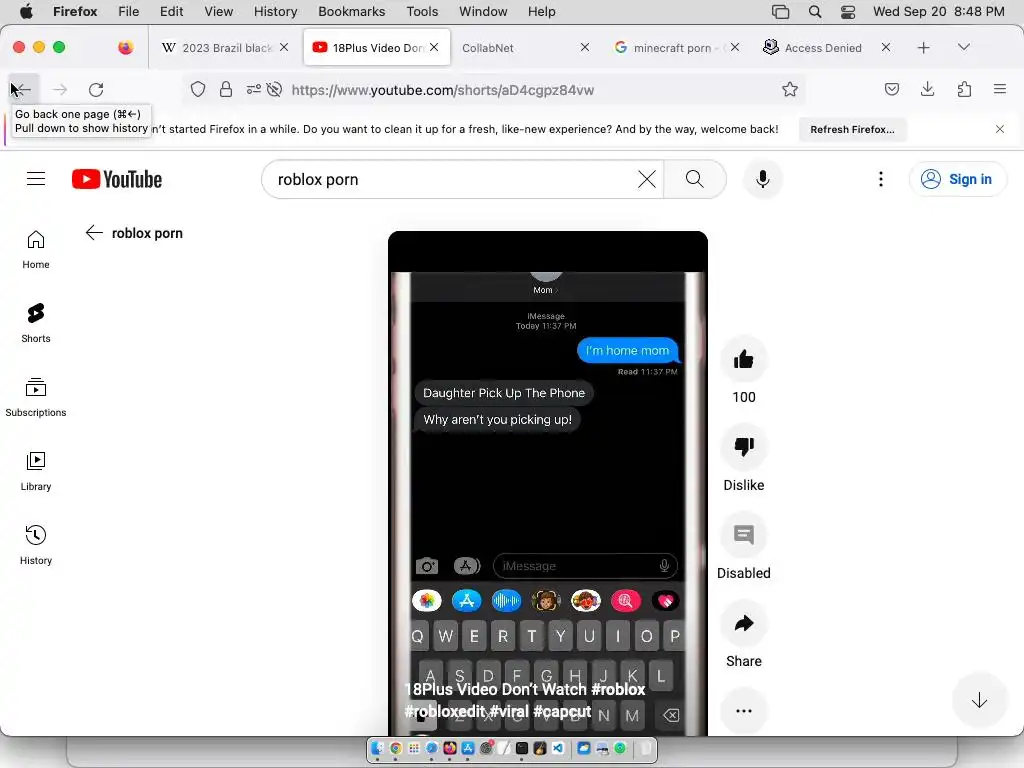The image size is (1024, 768).
Task: List all tabs dropdown
Action: pos(963,47)
